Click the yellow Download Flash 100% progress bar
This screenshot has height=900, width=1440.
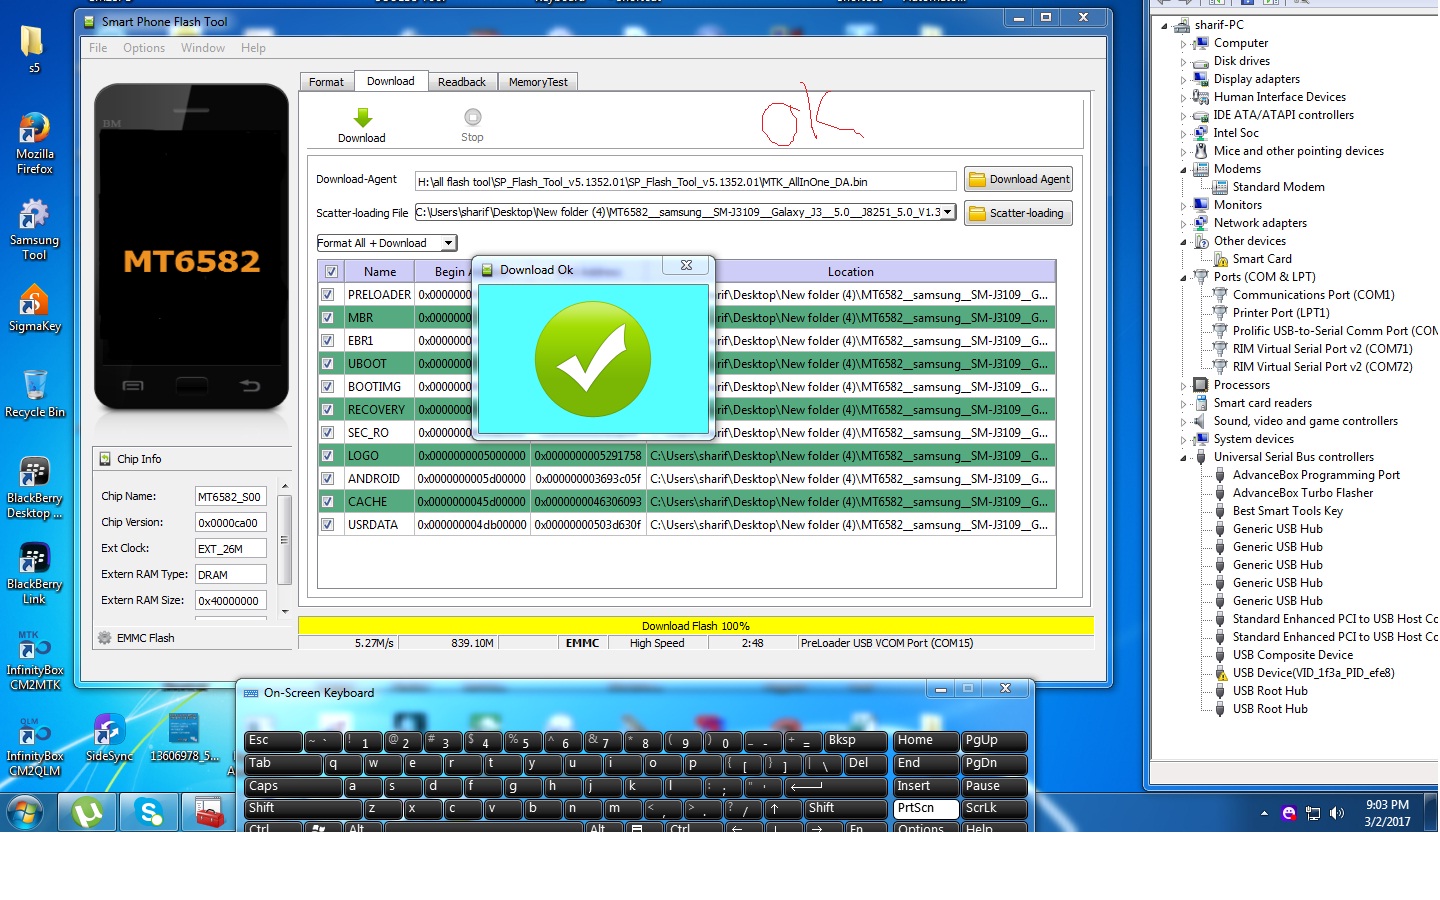click(x=695, y=626)
